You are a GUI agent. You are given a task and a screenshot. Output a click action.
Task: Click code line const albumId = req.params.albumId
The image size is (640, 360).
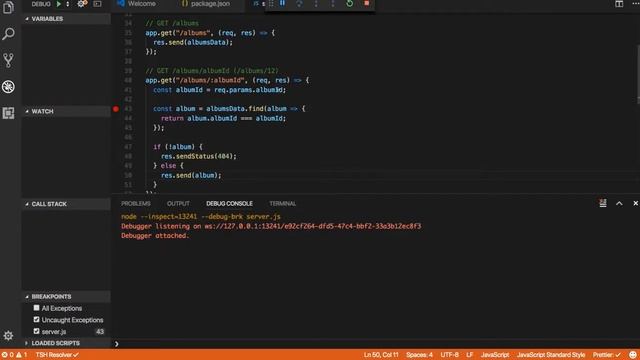point(220,90)
